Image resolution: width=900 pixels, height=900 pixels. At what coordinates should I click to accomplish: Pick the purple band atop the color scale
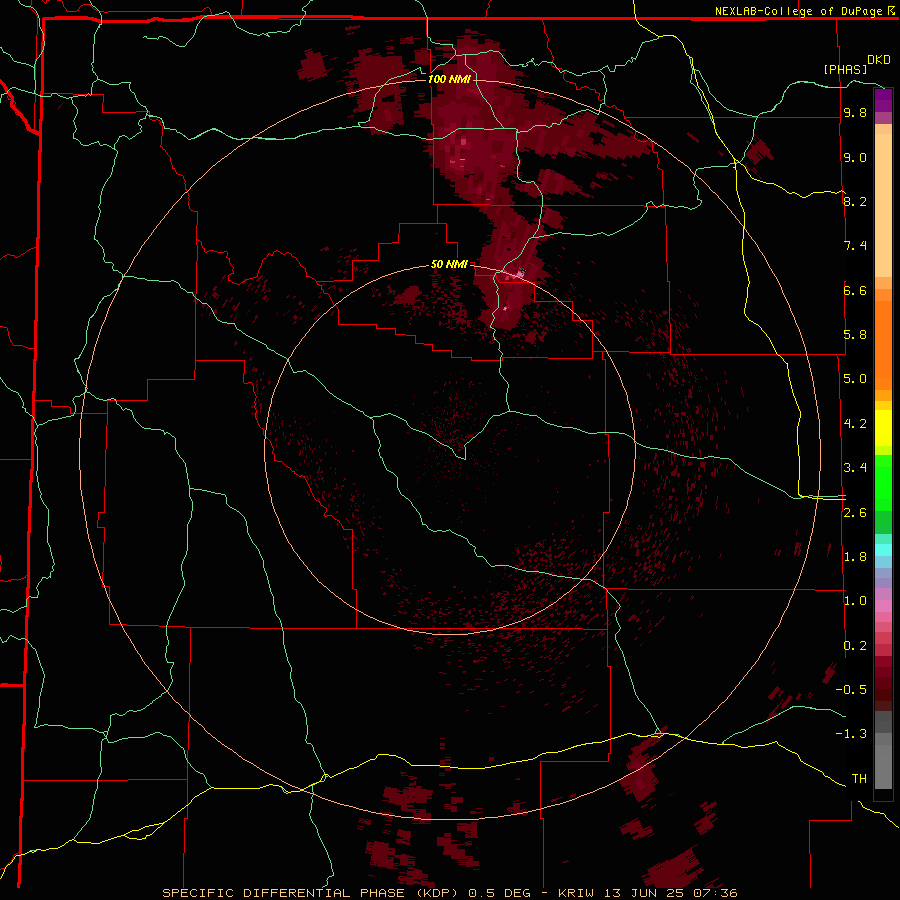(883, 99)
